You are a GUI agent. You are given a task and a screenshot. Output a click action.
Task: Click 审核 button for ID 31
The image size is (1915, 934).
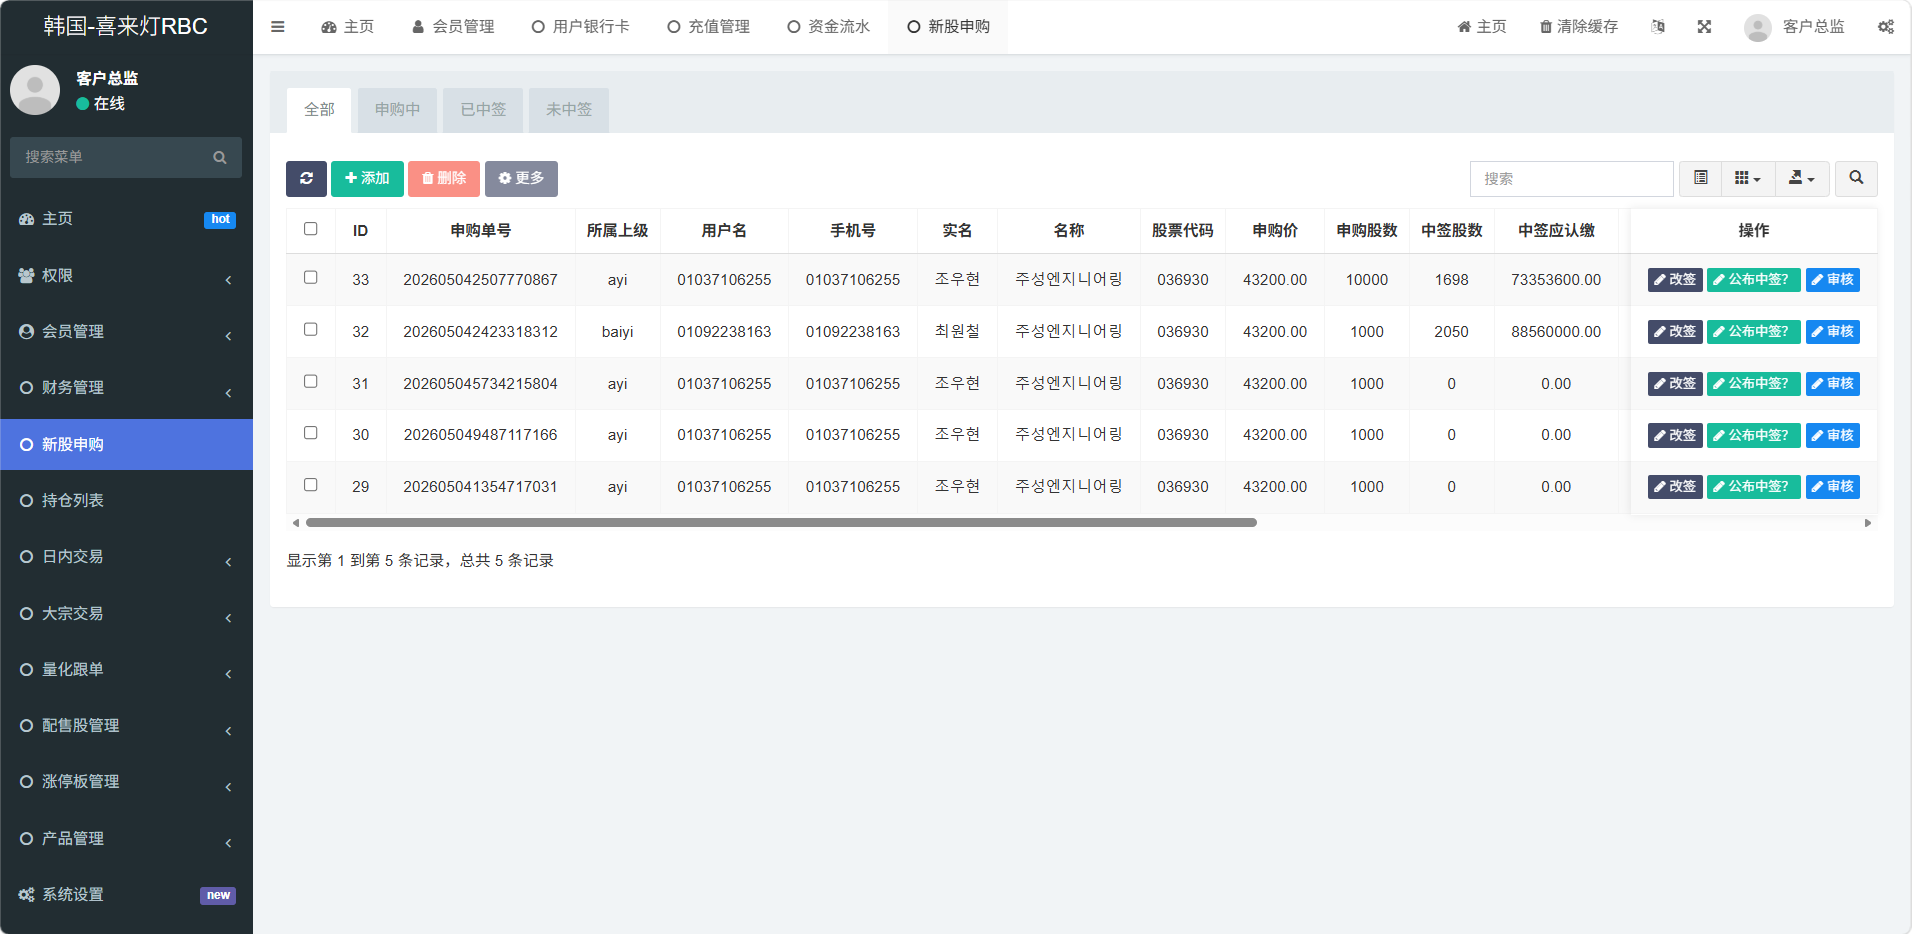[x=1832, y=384]
